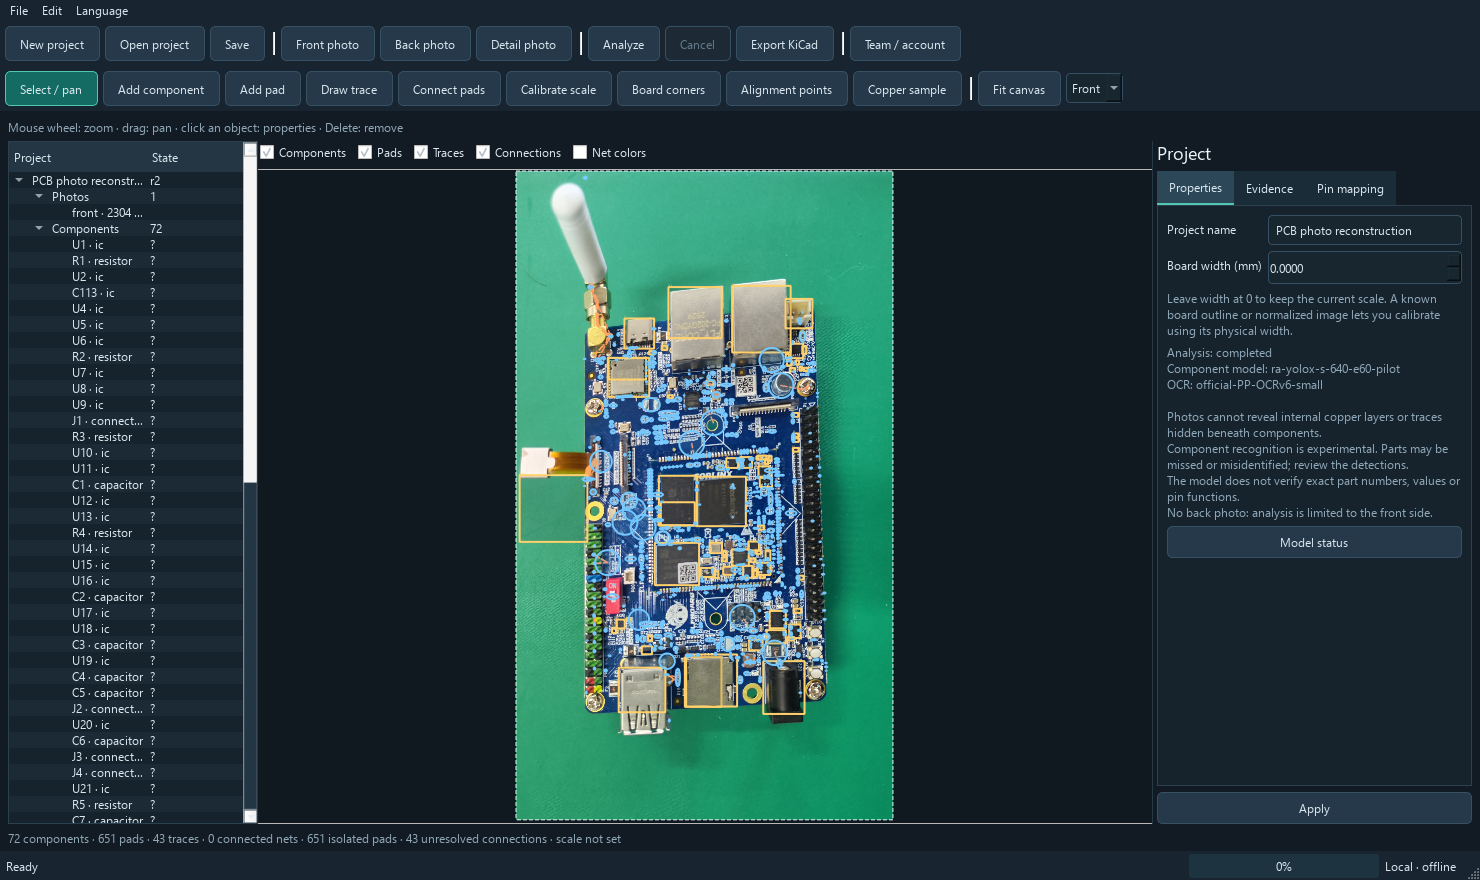Select the Calibrate scale tool
Viewport: 1480px width, 880px height.
[x=558, y=90]
